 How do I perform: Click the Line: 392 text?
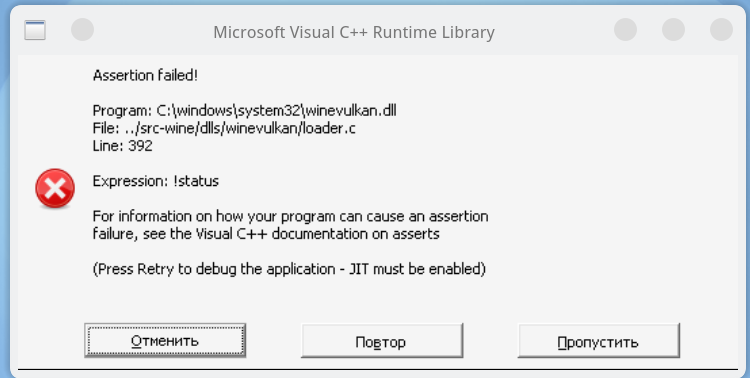pos(122,146)
